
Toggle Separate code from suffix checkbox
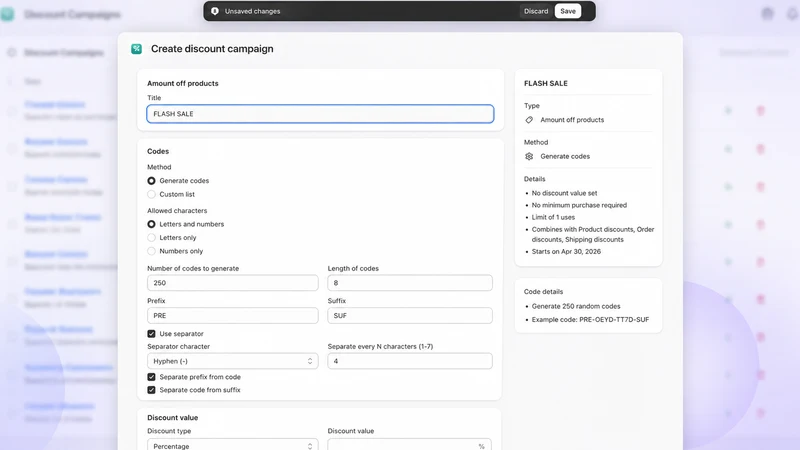(152, 390)
